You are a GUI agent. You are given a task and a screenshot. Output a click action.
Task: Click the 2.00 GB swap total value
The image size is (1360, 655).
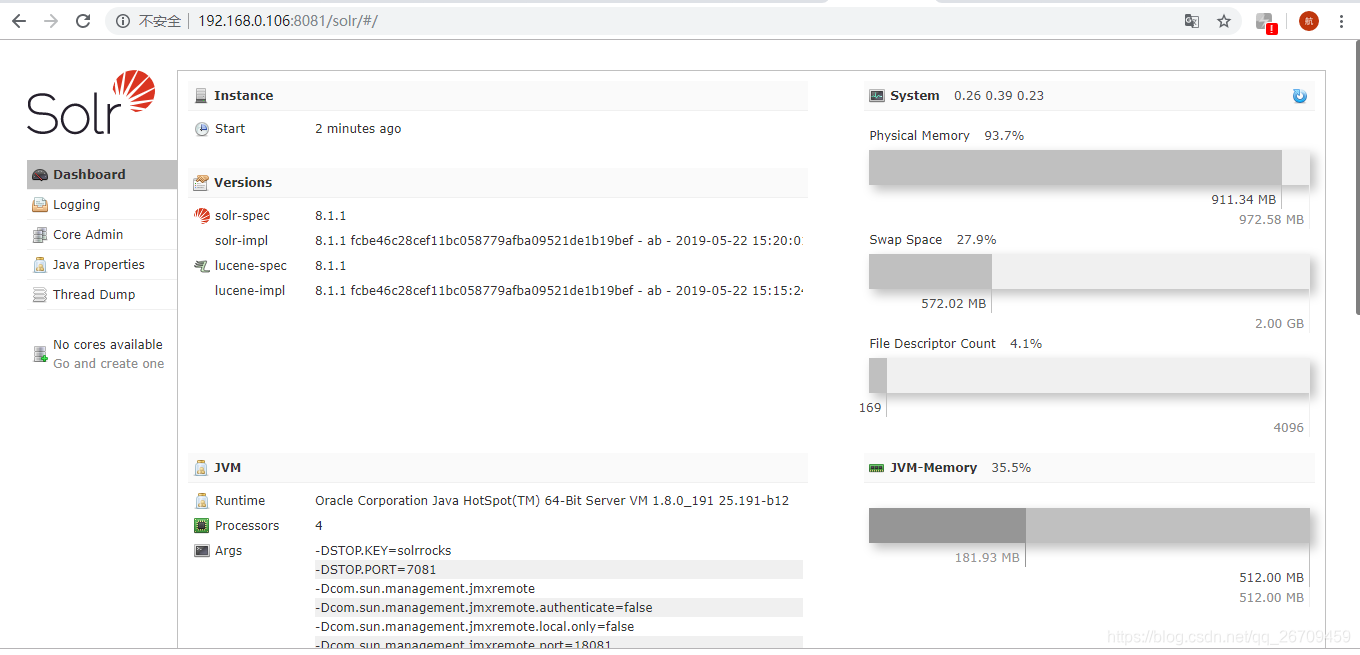pos(1279,324)
